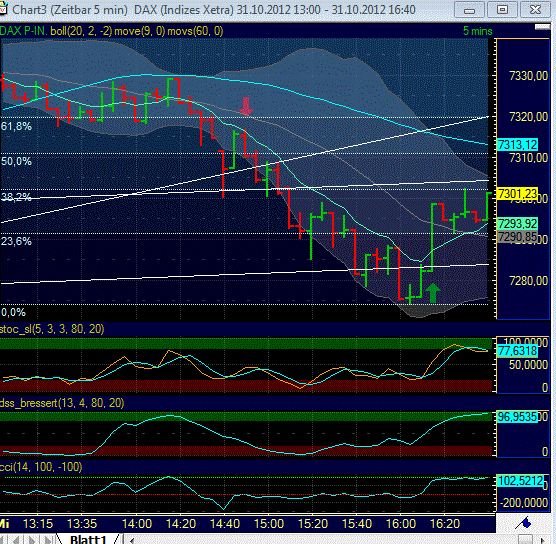Click the '50,0%' Fibonacci level label
This screenshot has height=544, width=556.
tap(16, 161)
